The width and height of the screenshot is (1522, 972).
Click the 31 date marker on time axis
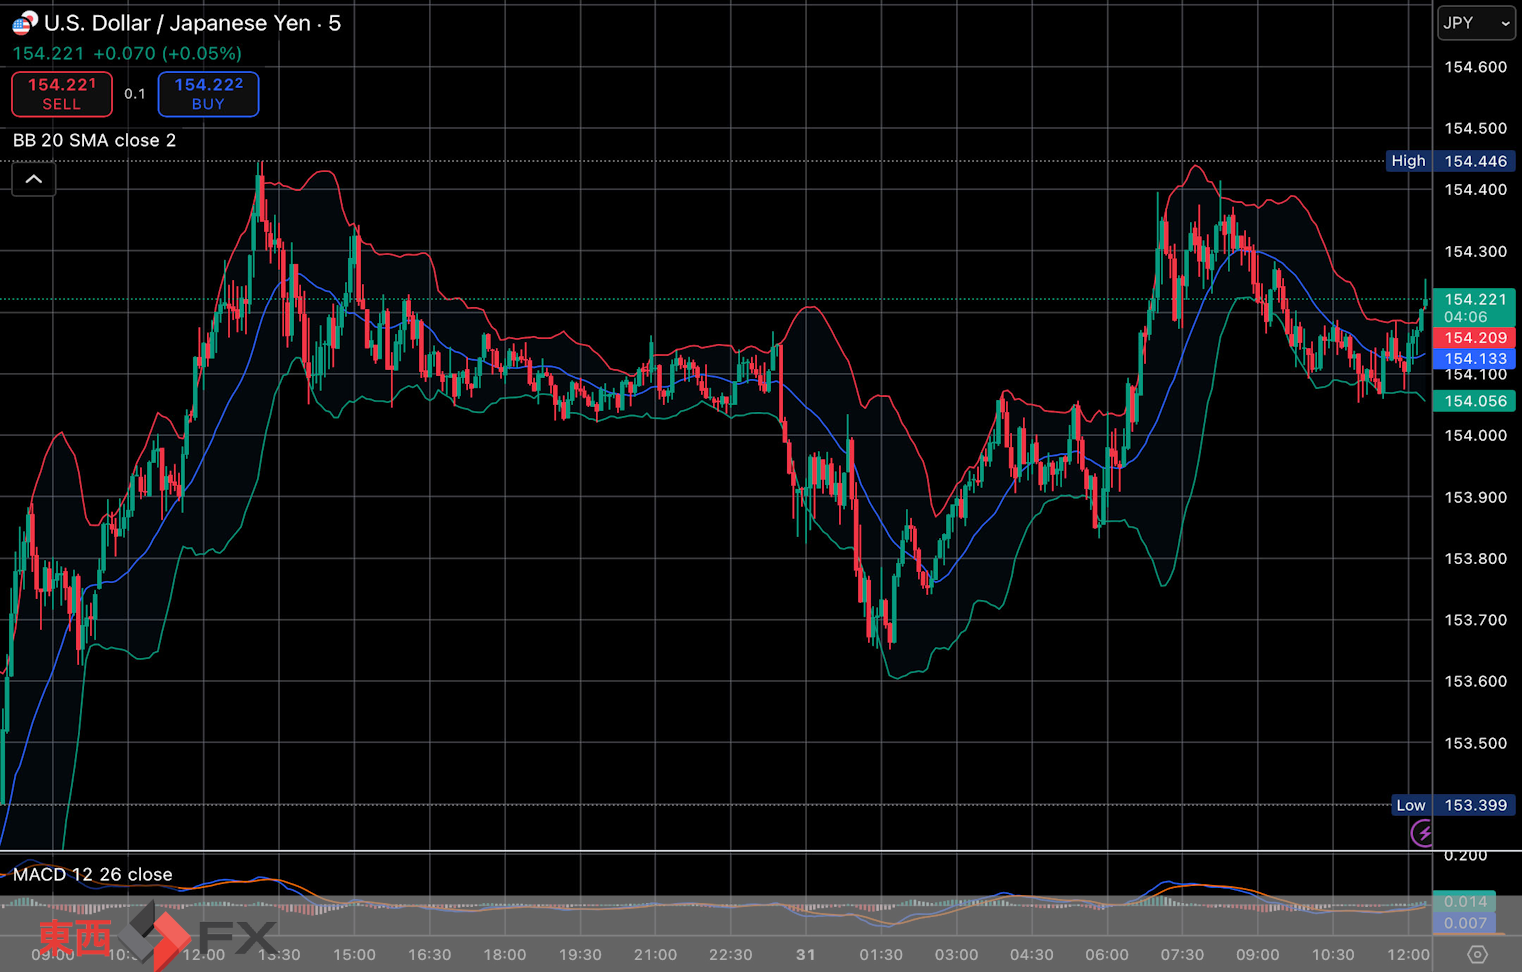pos(805,954)
